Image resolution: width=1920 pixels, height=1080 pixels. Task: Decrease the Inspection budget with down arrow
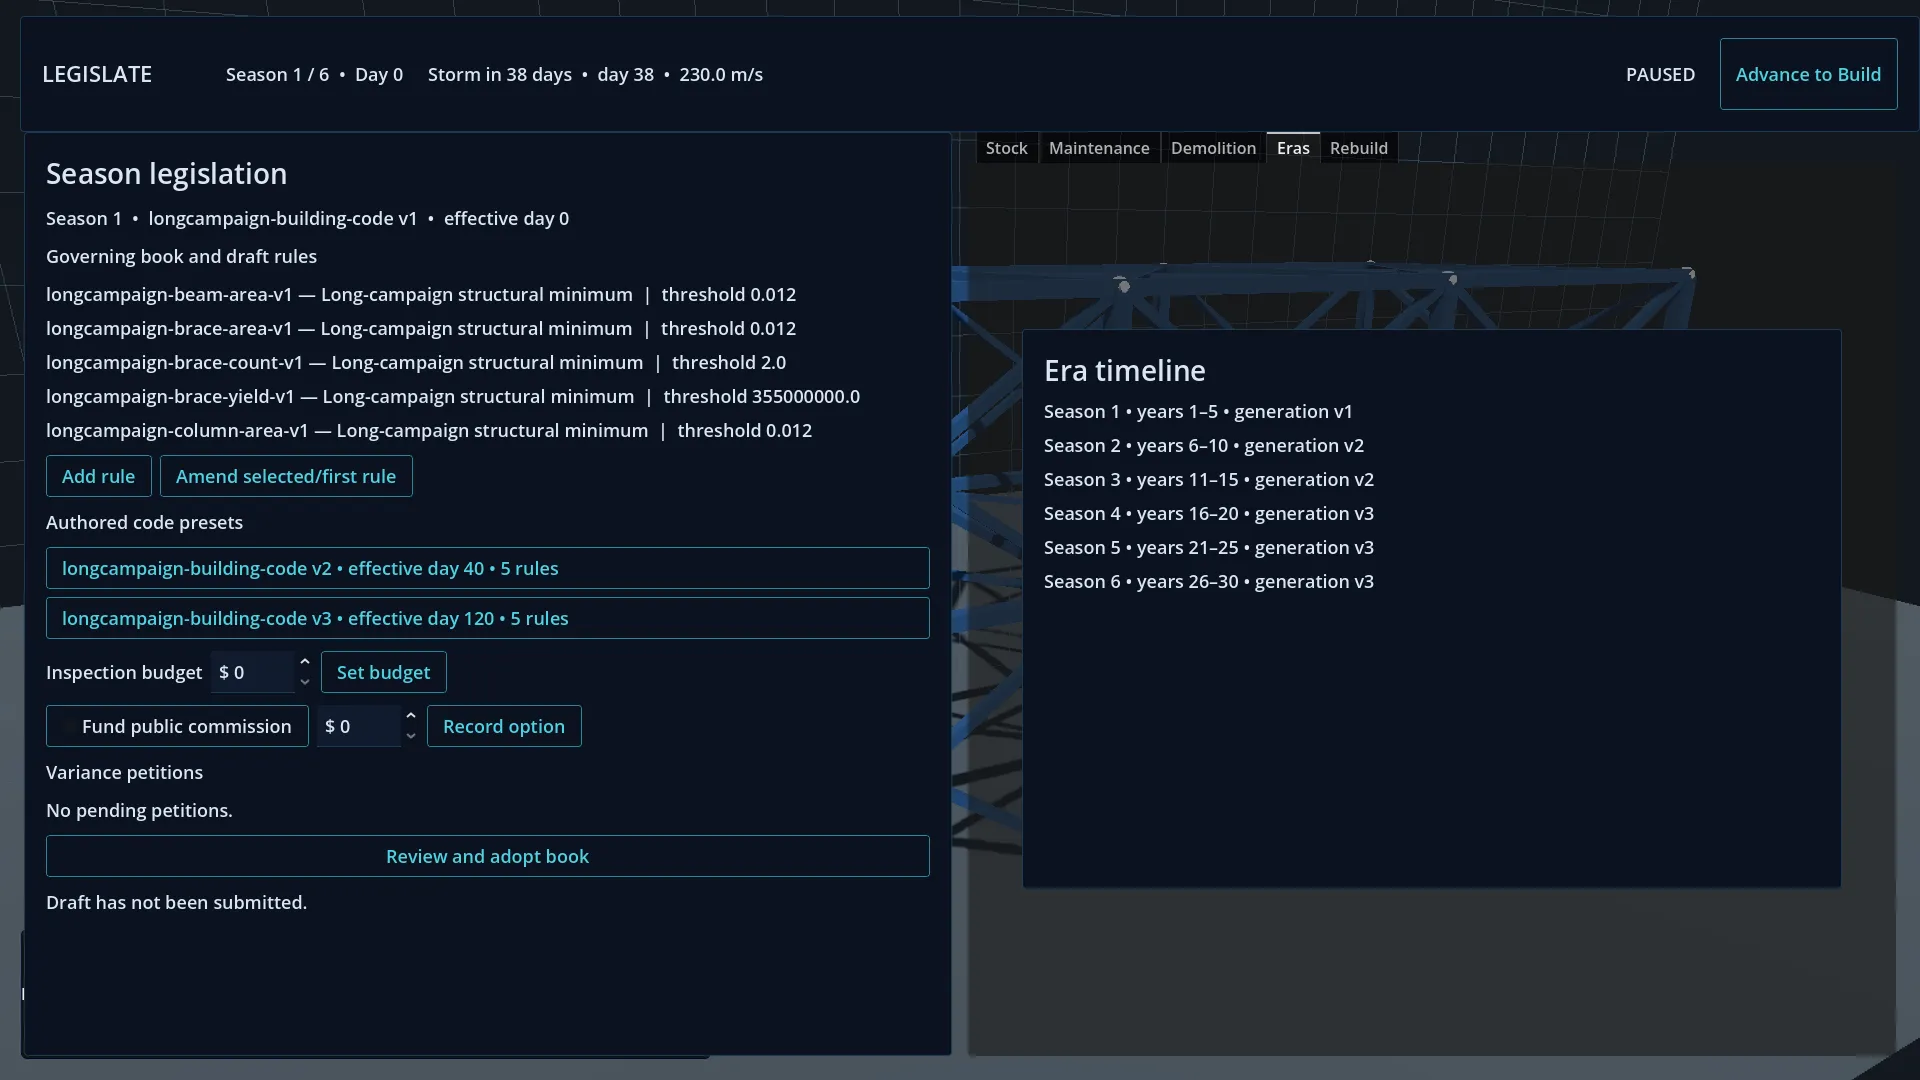(x=304, y=682)
